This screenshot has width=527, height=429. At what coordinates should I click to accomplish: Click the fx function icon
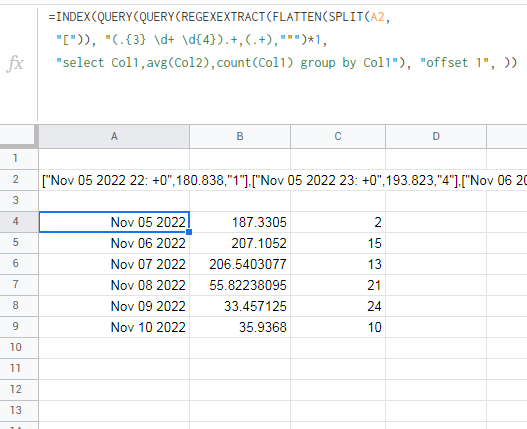click(15, 63)
